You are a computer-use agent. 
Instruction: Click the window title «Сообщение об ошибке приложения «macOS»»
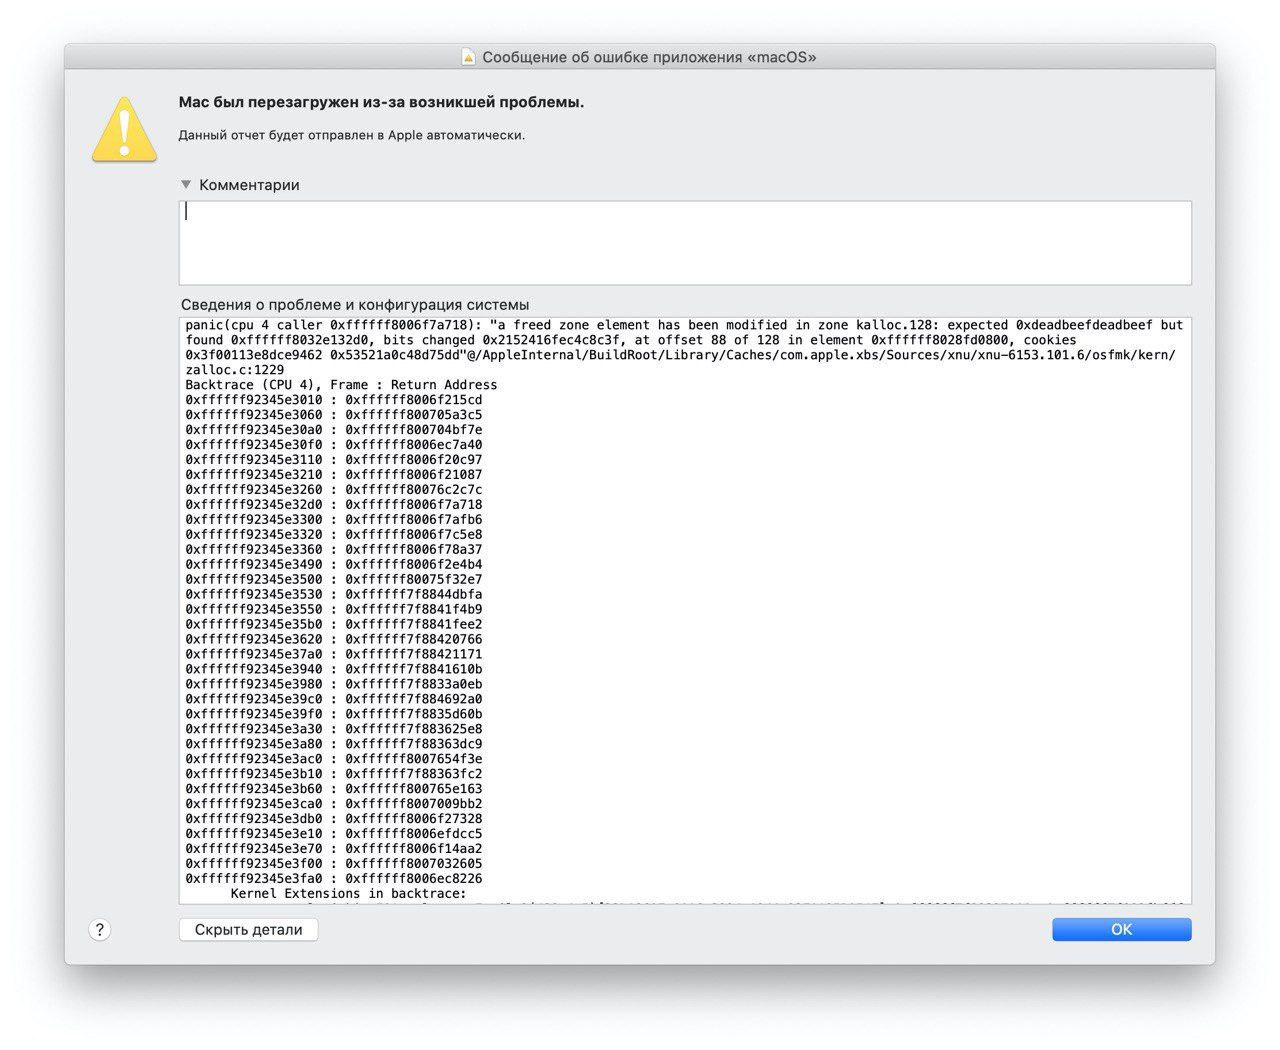tap(650, 57)
